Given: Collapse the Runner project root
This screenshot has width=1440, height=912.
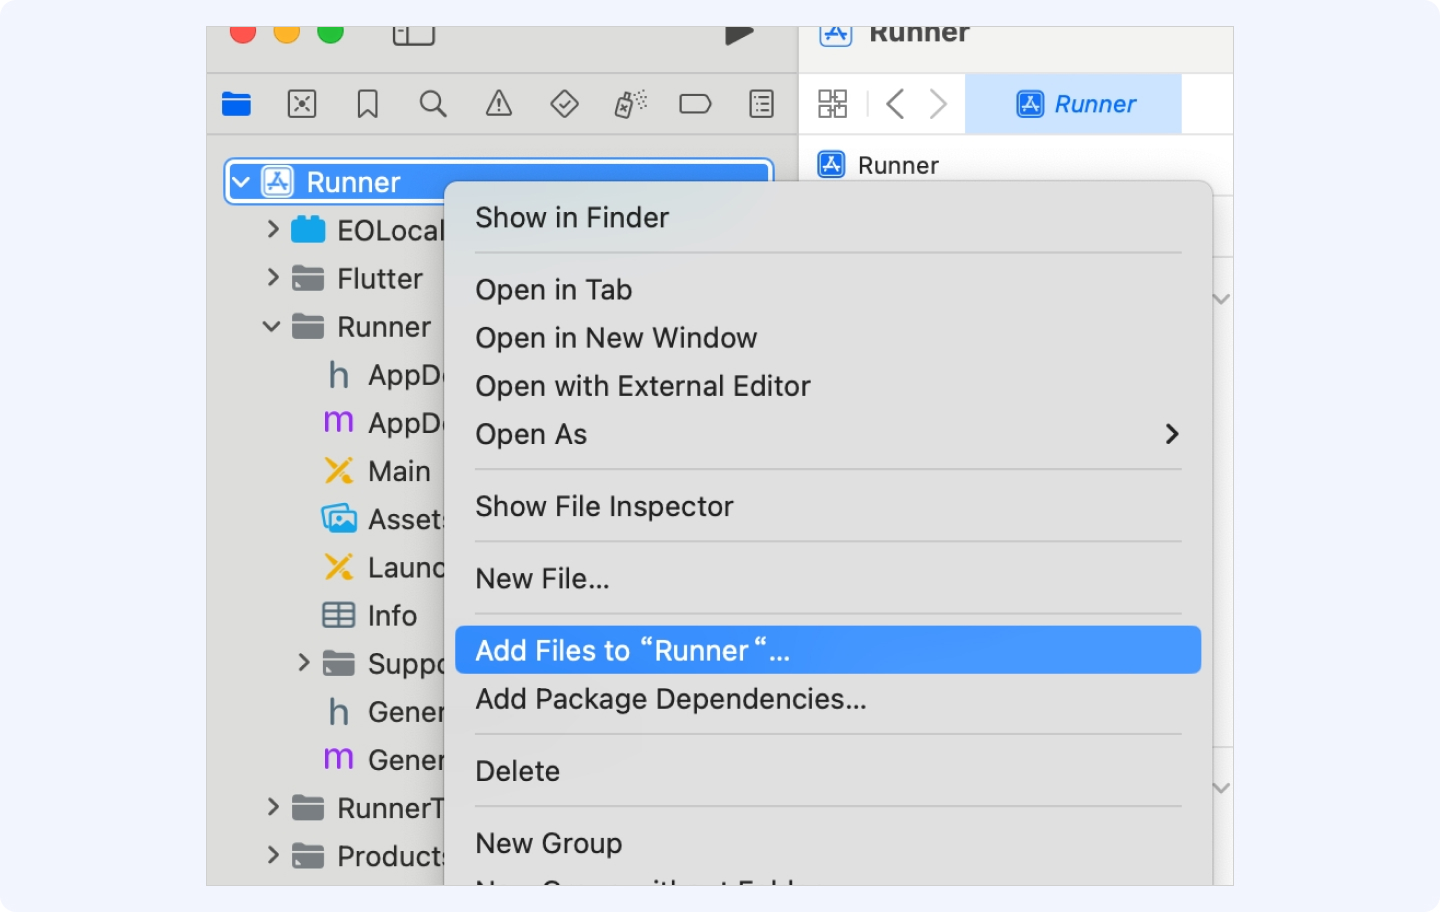Looking at the screenshot, I should pos(241,182).
